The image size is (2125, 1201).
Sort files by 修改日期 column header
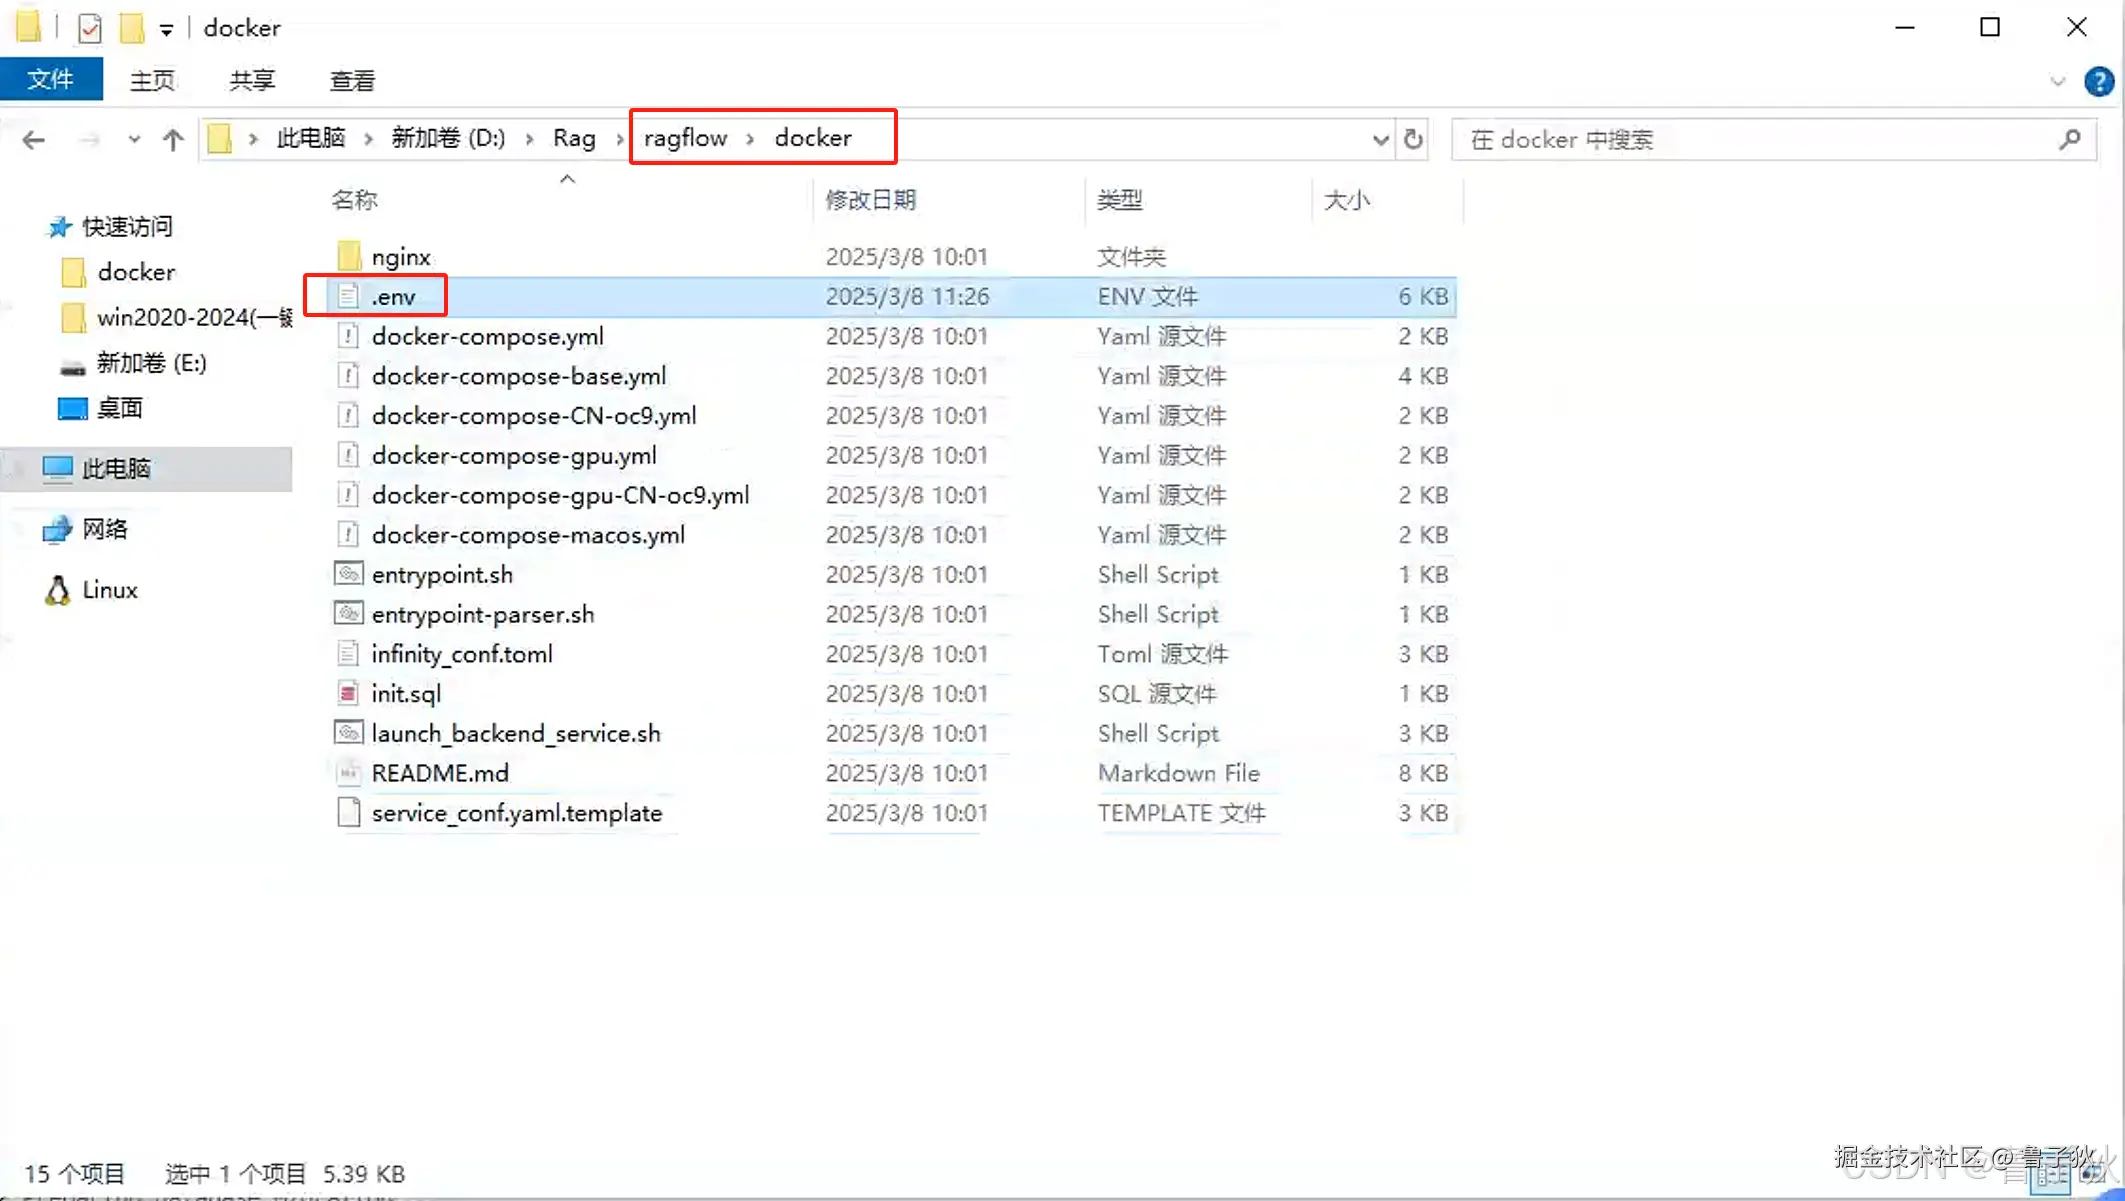870,200
